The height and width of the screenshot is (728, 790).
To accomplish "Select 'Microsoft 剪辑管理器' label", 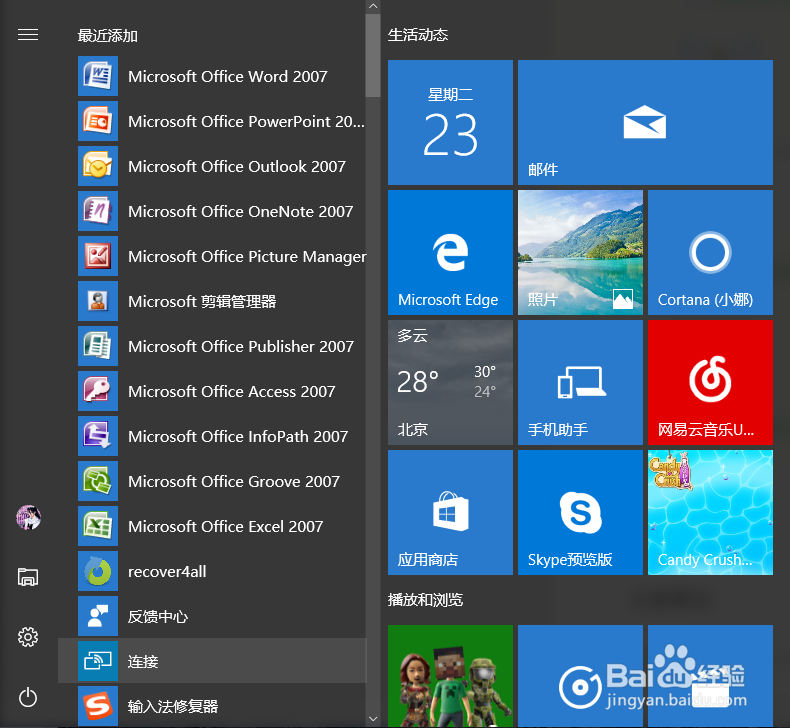I will [202, 302].
